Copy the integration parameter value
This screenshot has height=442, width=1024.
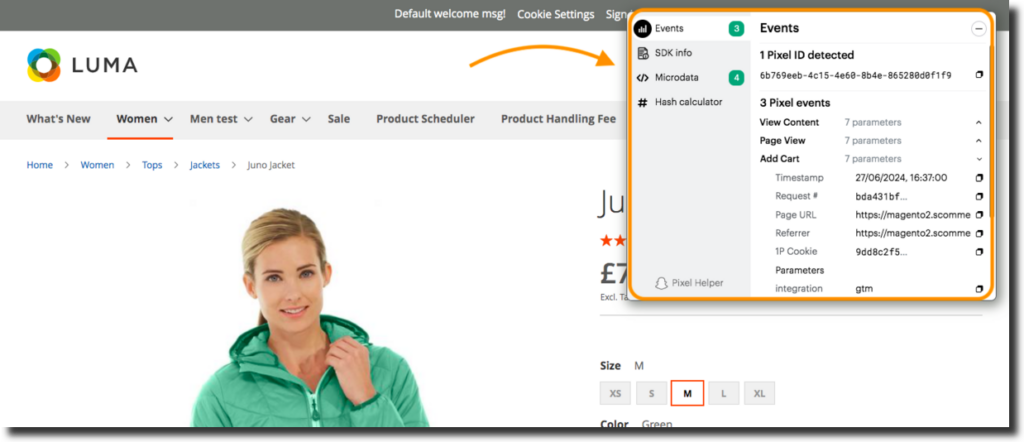coord(979,289)
